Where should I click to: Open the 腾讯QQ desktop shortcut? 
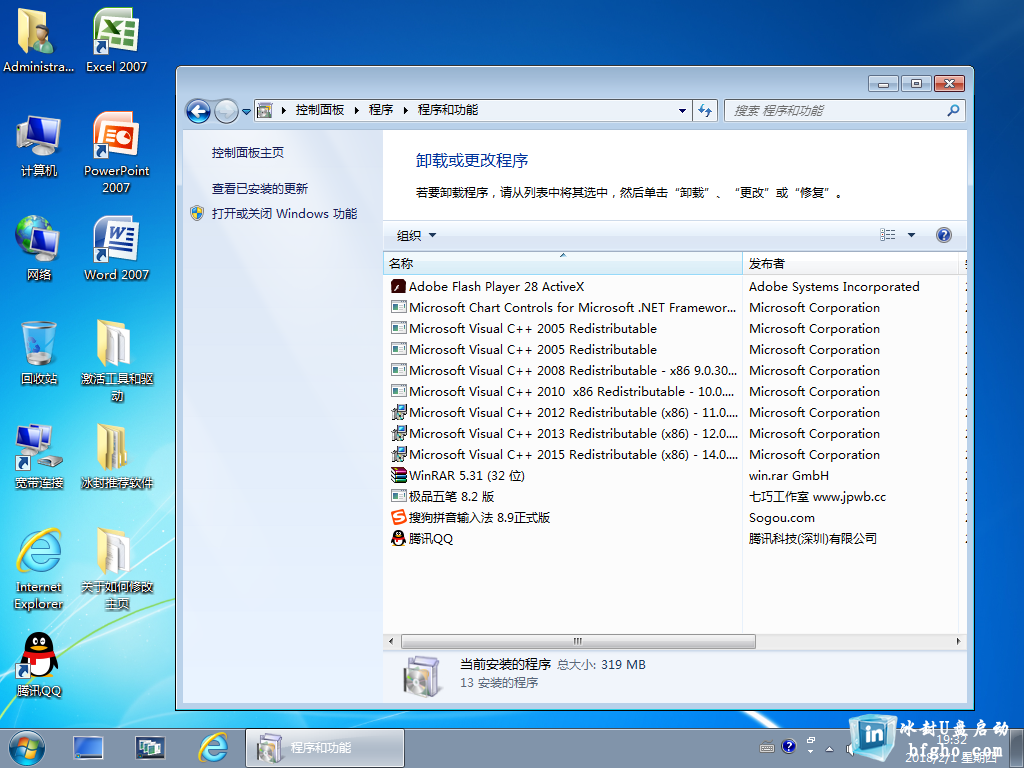[x=39, y=665]
